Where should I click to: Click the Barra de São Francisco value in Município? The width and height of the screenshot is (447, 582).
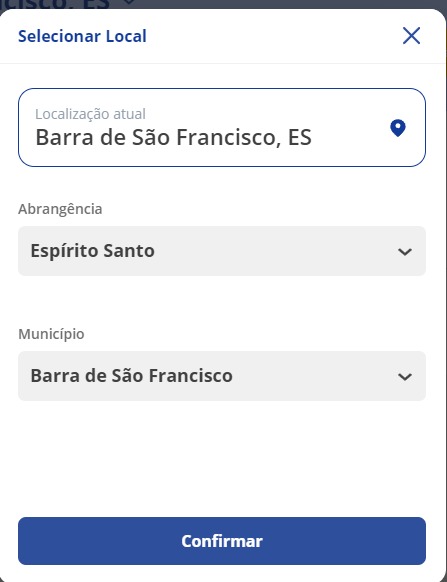pos(131,376)
